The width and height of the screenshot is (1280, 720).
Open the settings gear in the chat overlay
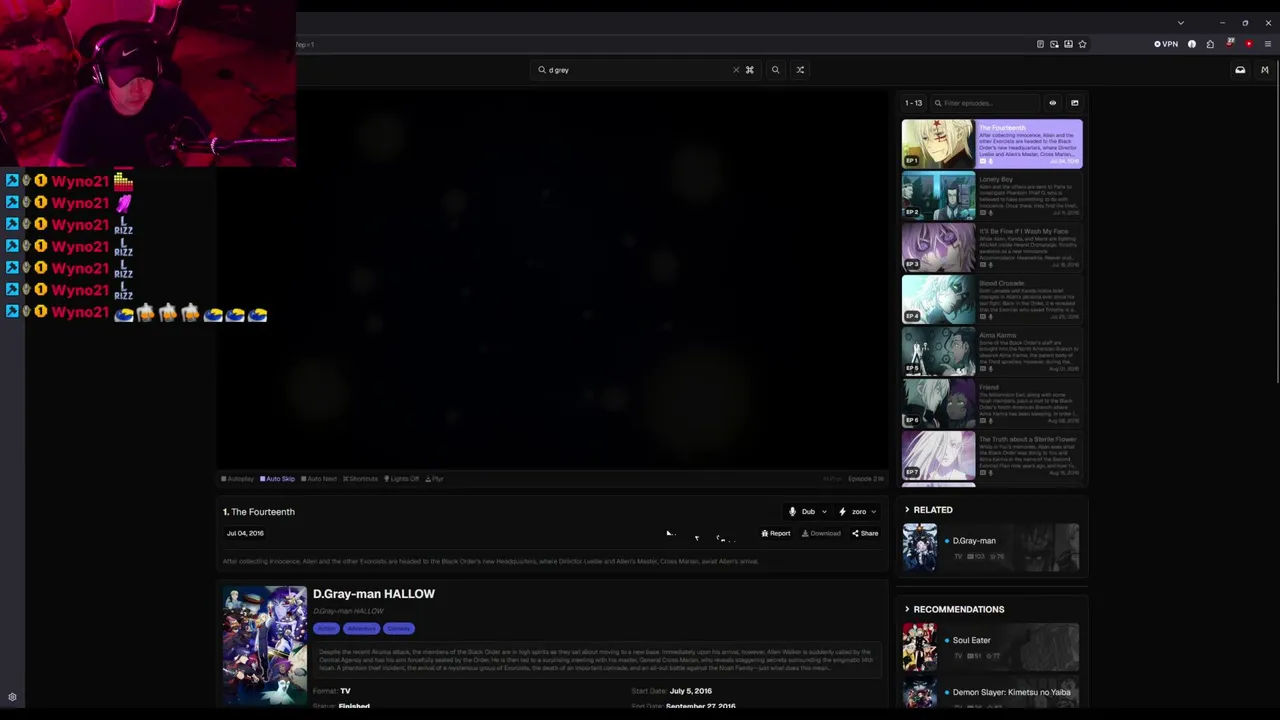(x=12, y=697)
